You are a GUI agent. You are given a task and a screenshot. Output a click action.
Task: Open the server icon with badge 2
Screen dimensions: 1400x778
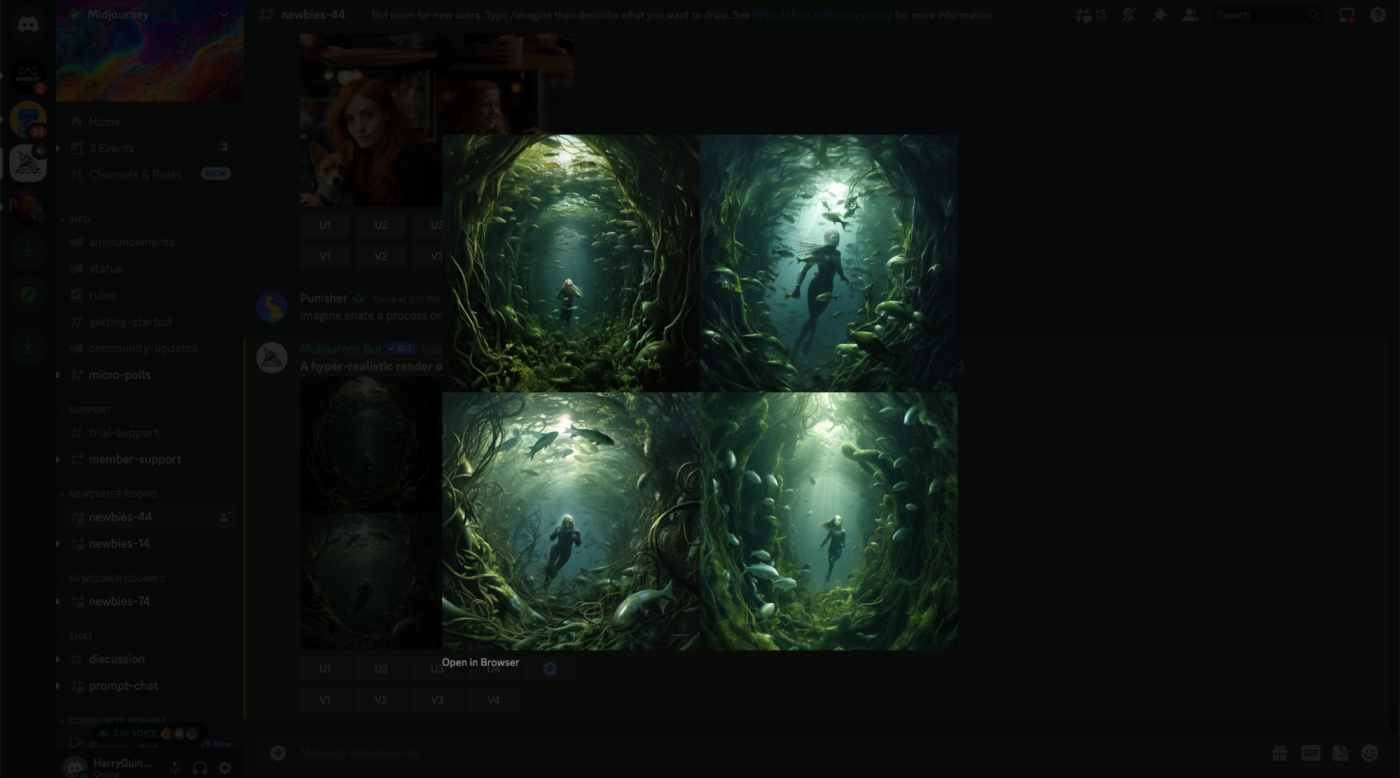[28, 76]
